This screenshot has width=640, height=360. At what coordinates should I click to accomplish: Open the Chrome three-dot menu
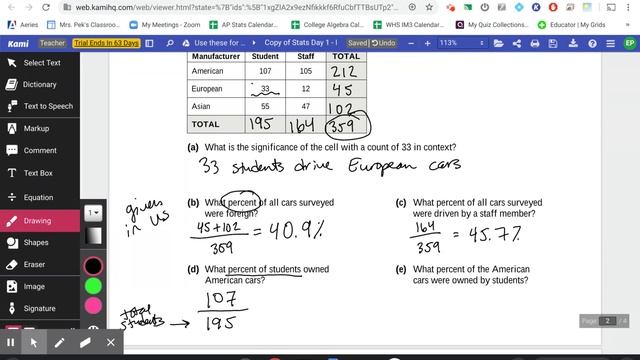pyautogui.click(x=628, y=7)
